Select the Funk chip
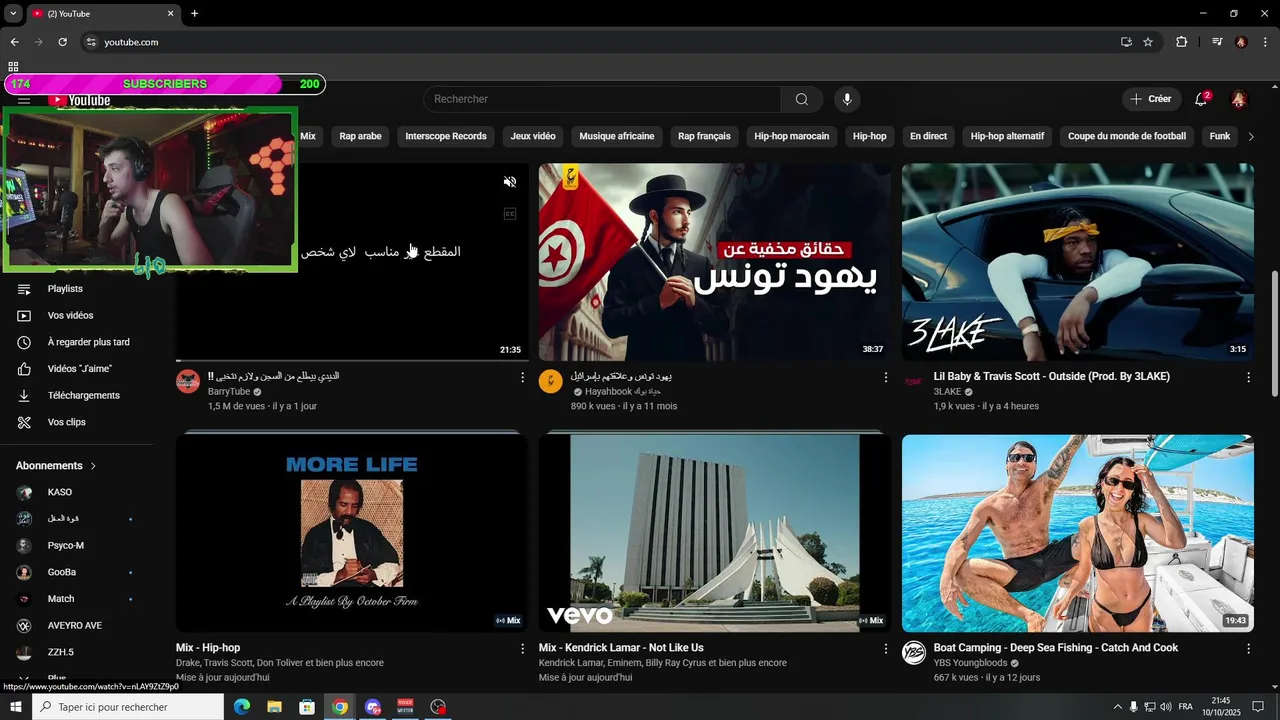Image resolution: width=1280 pixels, height=720 pixels. 1220,136
